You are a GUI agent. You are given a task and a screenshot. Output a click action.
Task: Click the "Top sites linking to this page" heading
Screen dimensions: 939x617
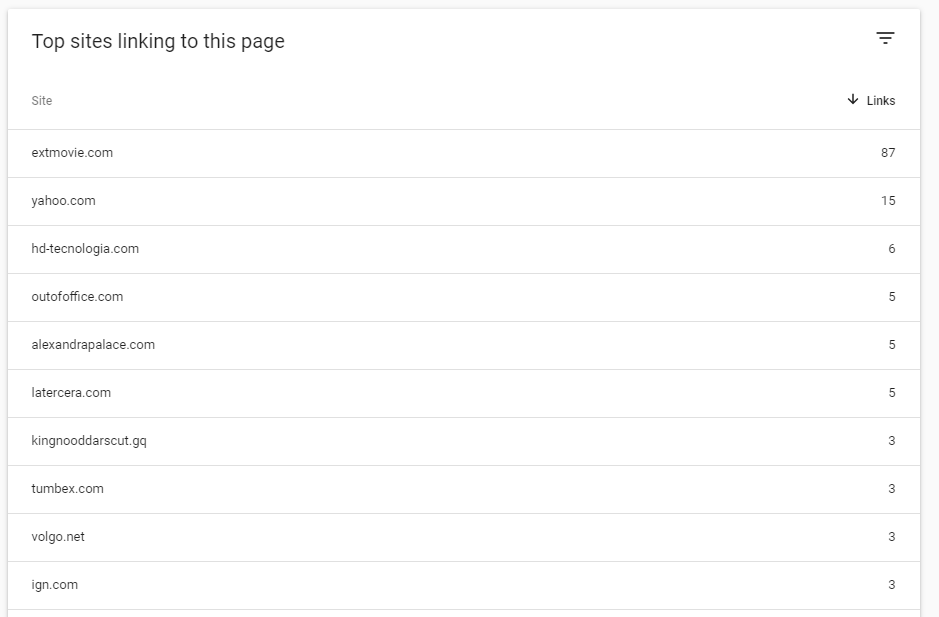click(158, 41)
